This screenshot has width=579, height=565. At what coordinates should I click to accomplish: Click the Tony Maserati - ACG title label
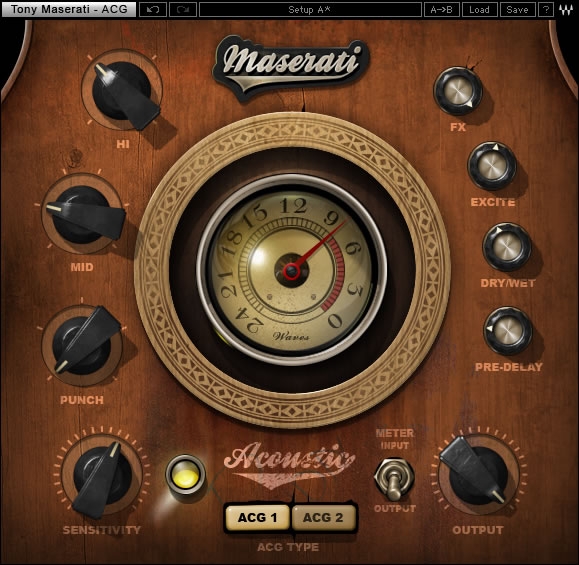pos(69,9)
